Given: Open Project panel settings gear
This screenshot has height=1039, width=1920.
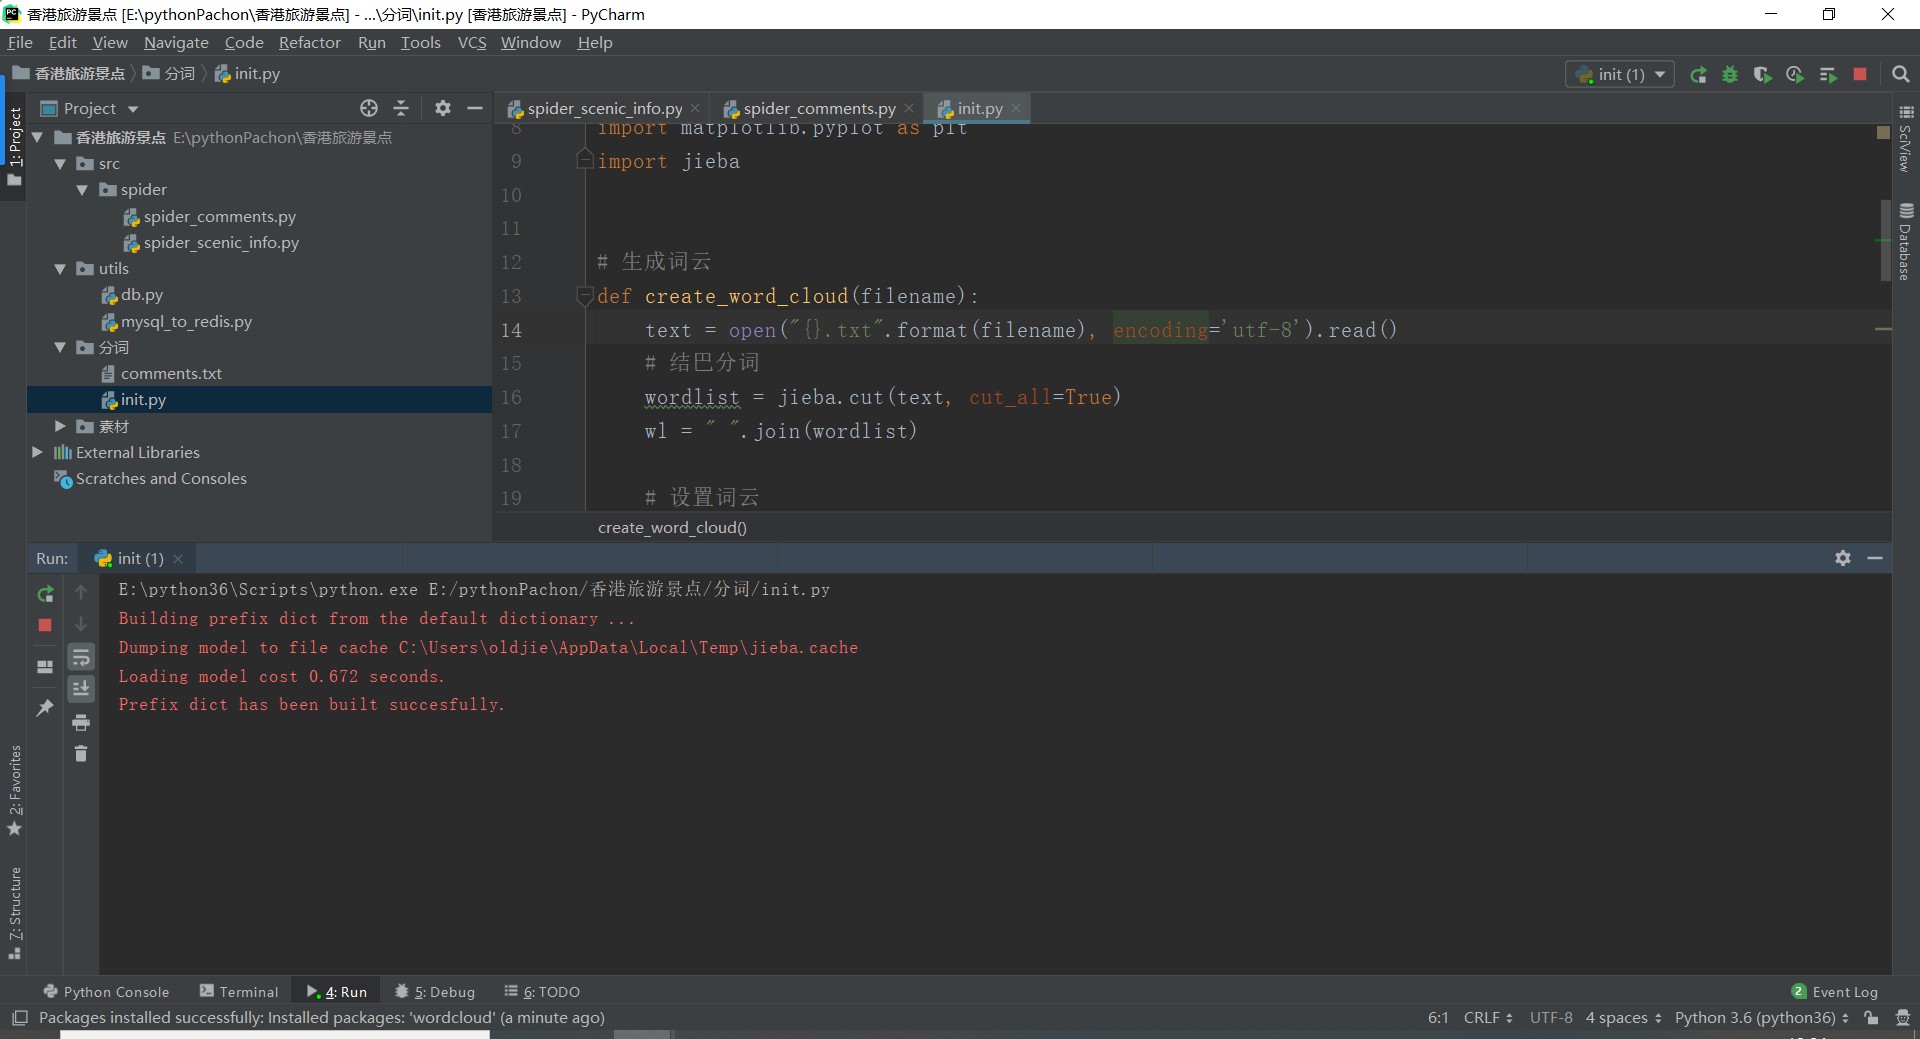Looking at the screenshot, I should tap(443, 108).
